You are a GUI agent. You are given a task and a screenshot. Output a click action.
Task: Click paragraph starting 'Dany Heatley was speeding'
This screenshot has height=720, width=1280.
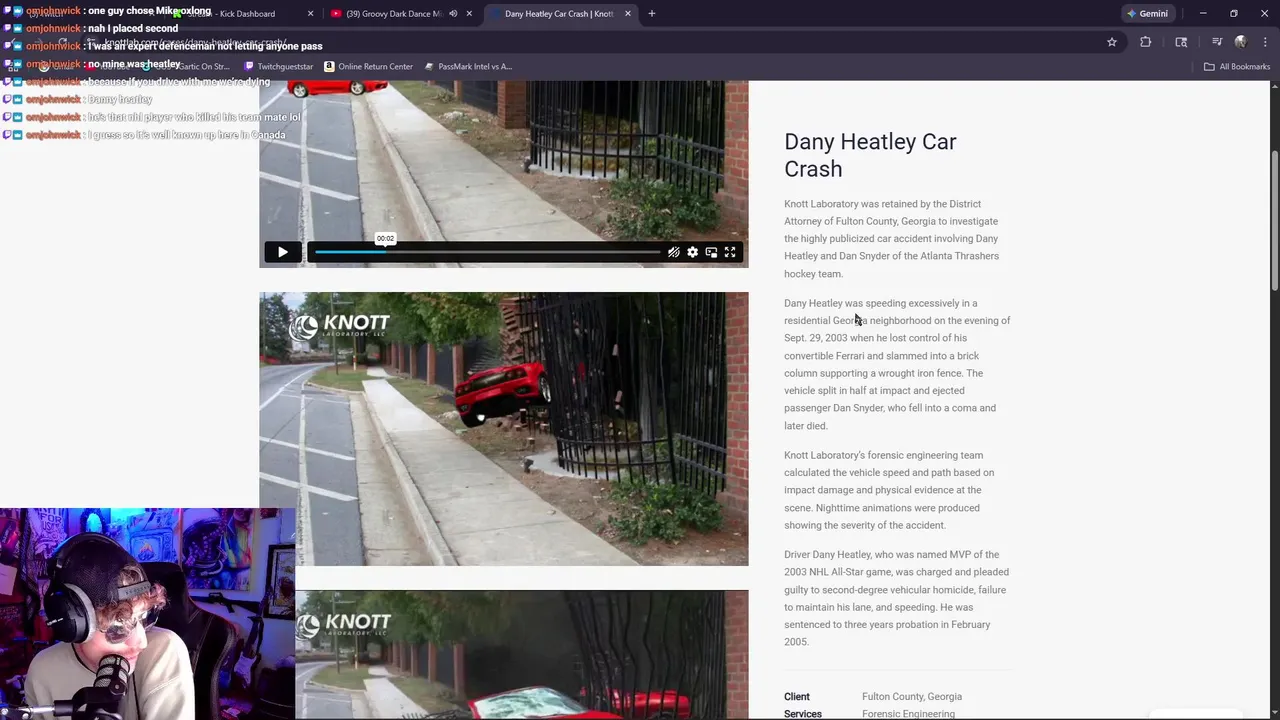(897, 364)
